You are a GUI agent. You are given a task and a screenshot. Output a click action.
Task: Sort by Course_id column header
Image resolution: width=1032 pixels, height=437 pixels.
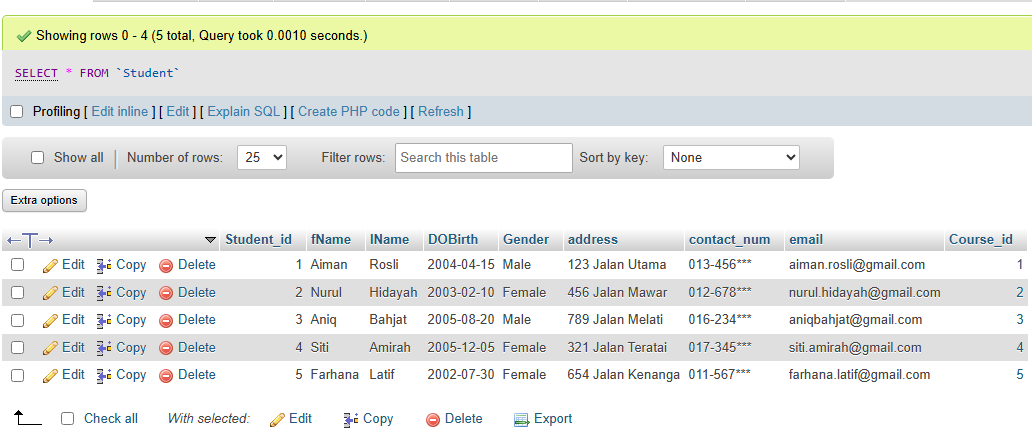click(x=981, y=240)
